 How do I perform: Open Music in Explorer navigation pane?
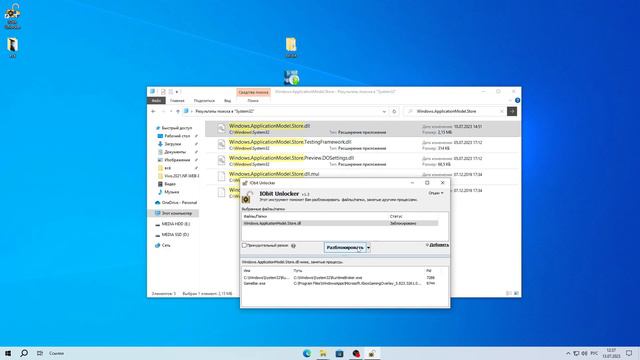[x=171, y=192]
